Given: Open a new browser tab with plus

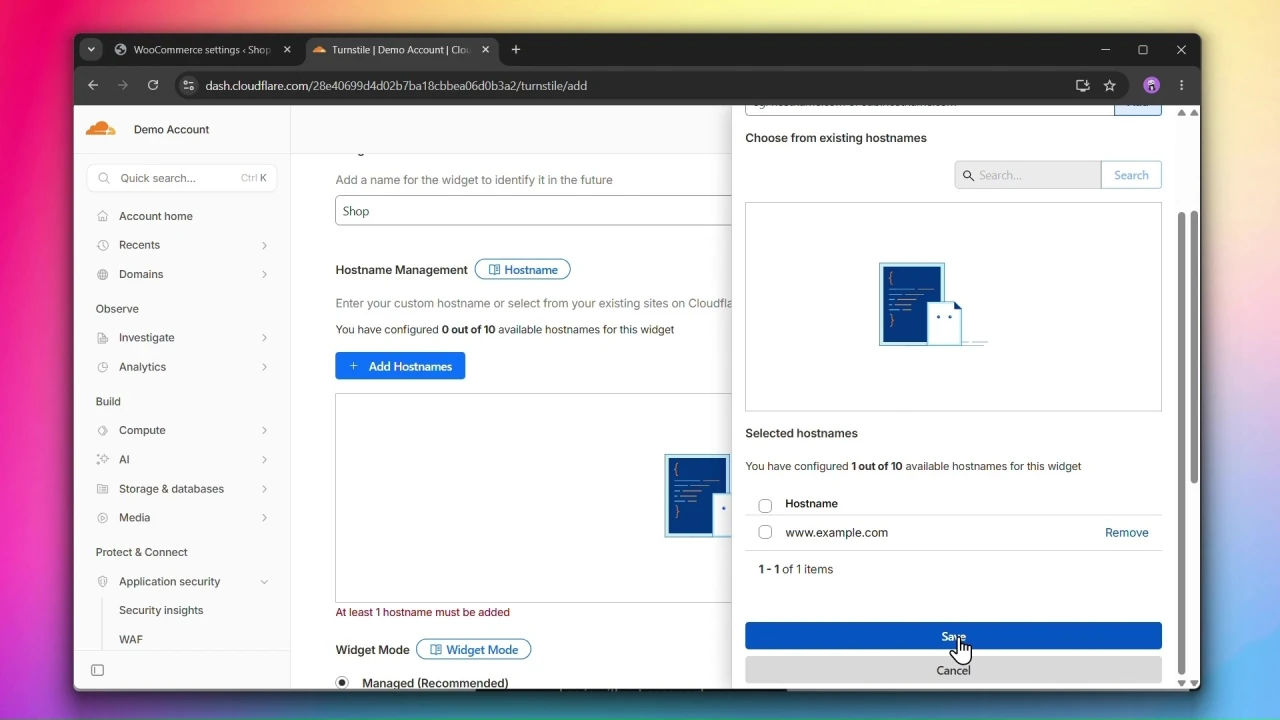Looking at the screenshot, I should [x=516, y=50].
